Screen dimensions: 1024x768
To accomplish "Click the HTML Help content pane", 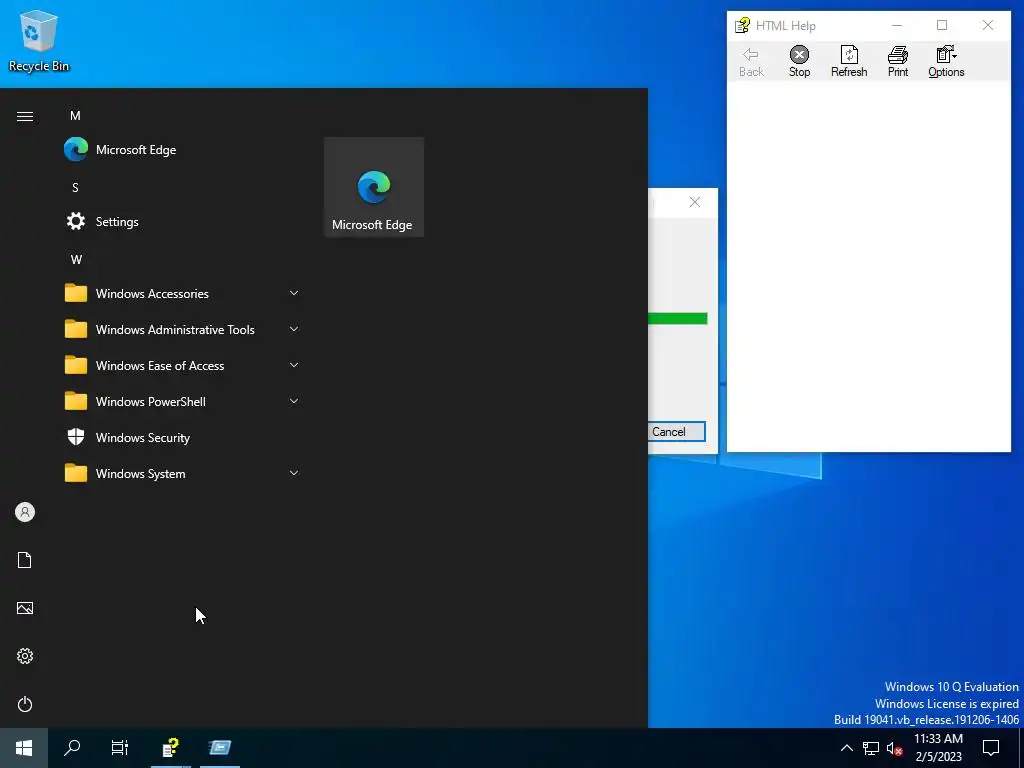I will [869, 266].
